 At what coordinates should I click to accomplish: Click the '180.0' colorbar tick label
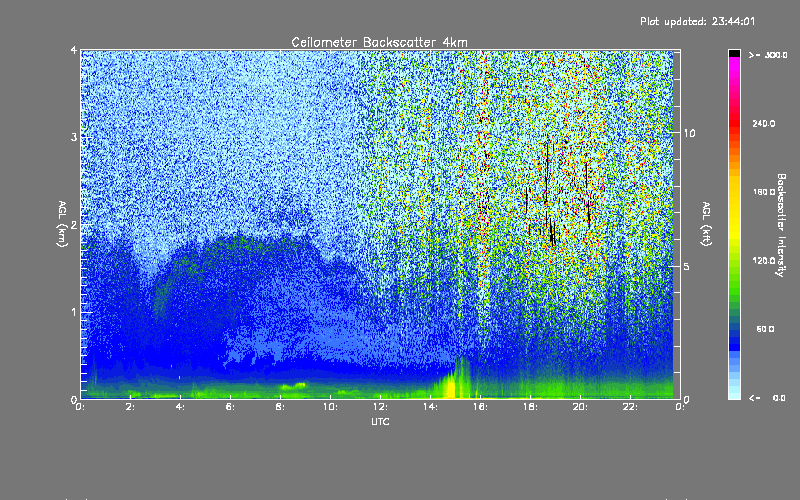coord(764,192)
